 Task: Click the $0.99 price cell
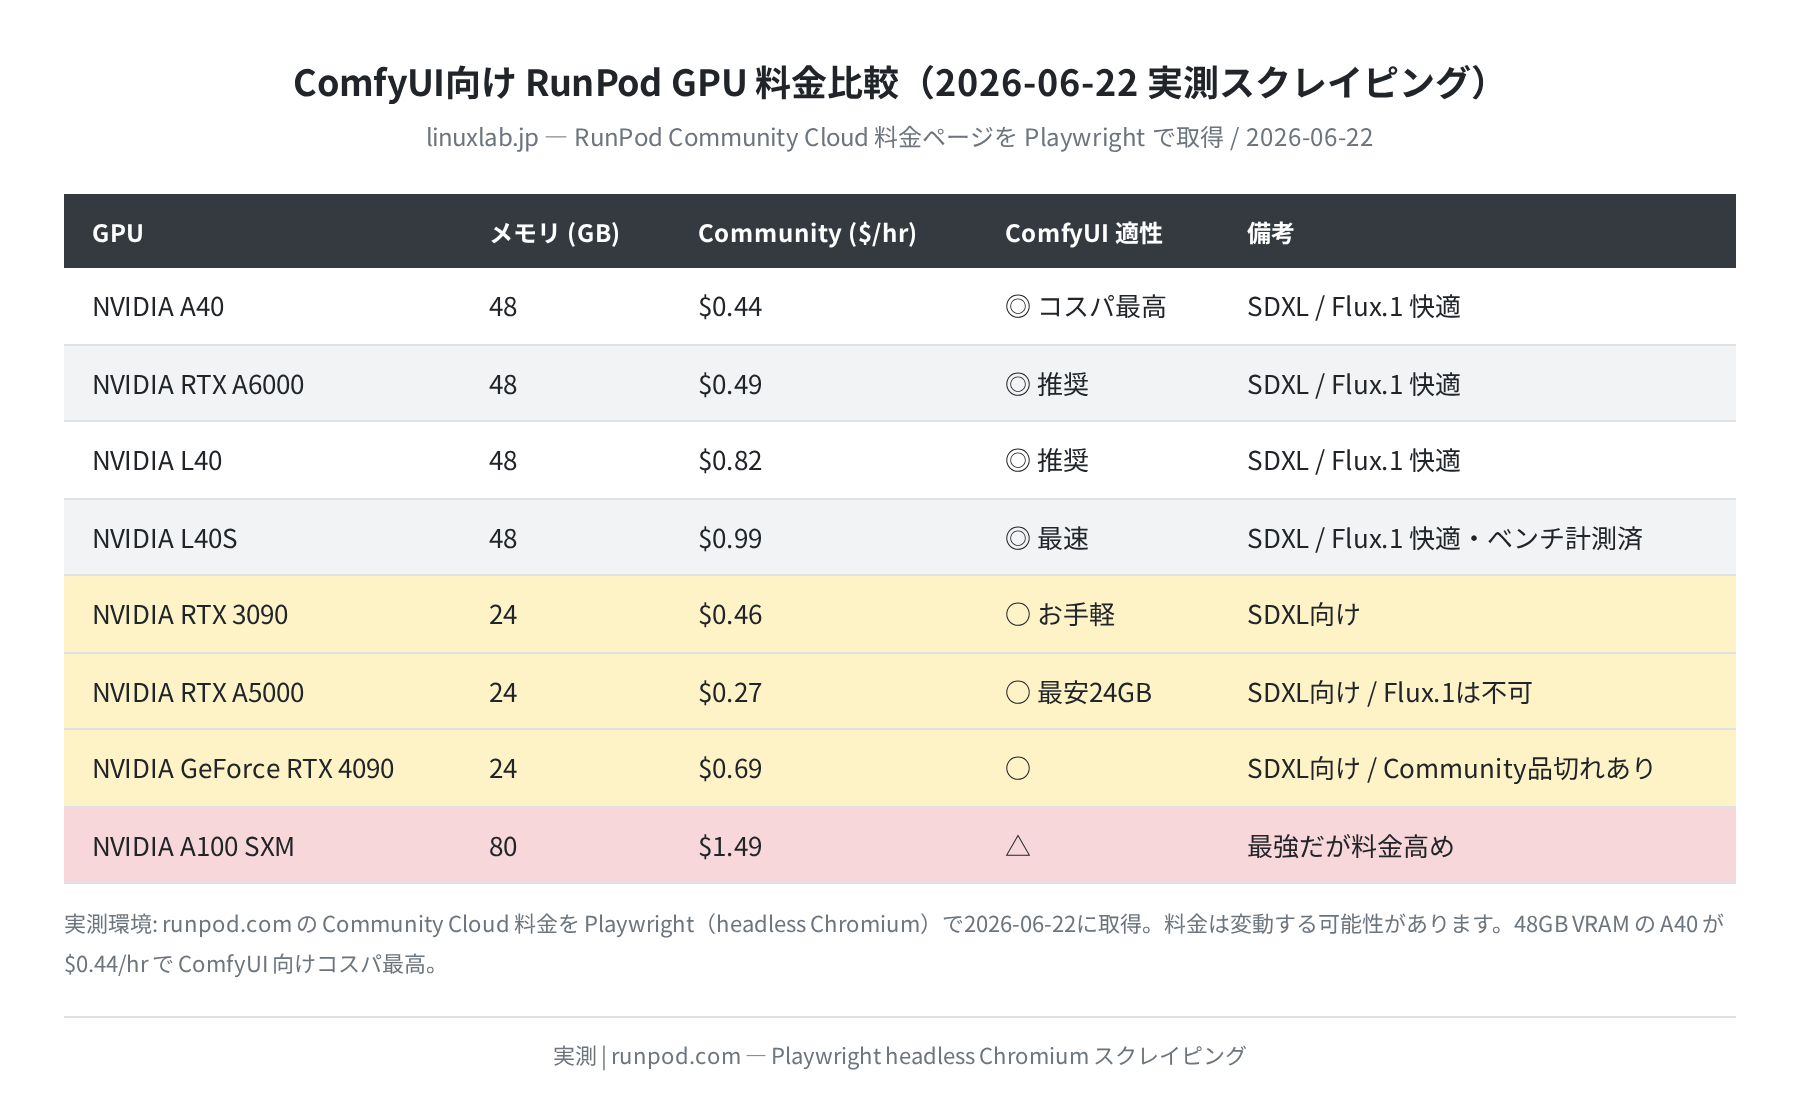[730, 538]
